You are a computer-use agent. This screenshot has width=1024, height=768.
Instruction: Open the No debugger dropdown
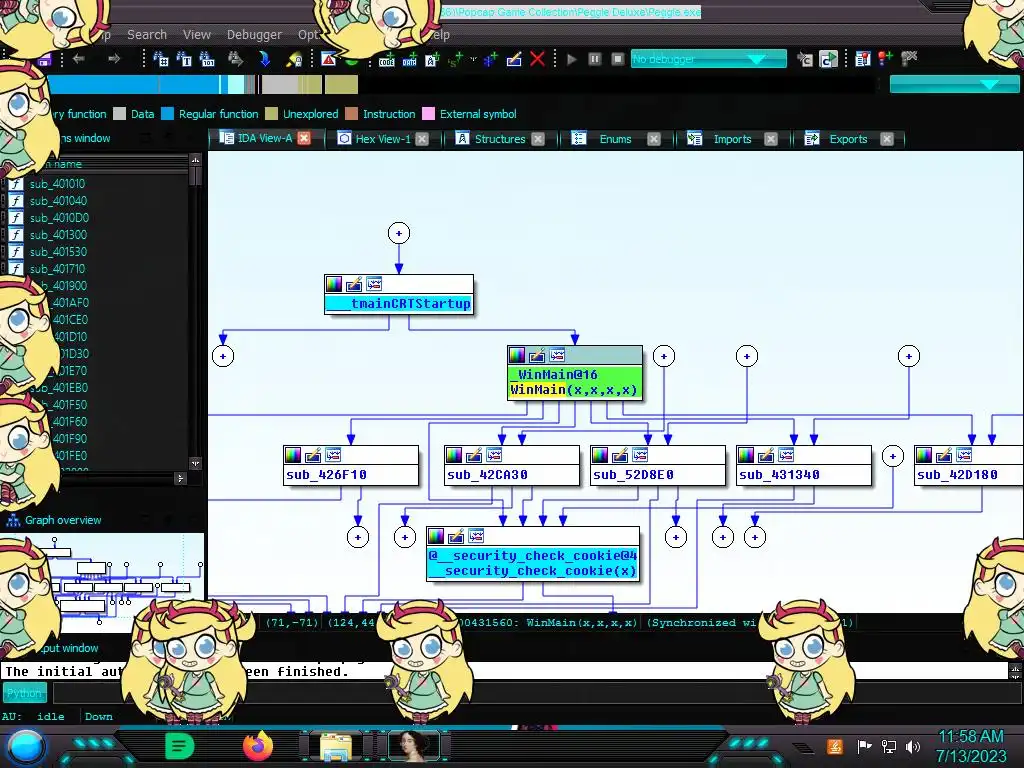point(709,59)
